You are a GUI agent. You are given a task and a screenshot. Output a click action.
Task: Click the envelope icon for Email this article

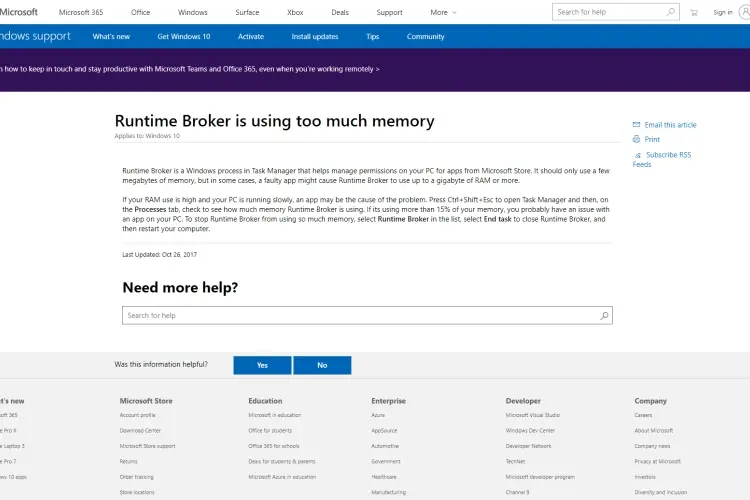tap(636, 124)
